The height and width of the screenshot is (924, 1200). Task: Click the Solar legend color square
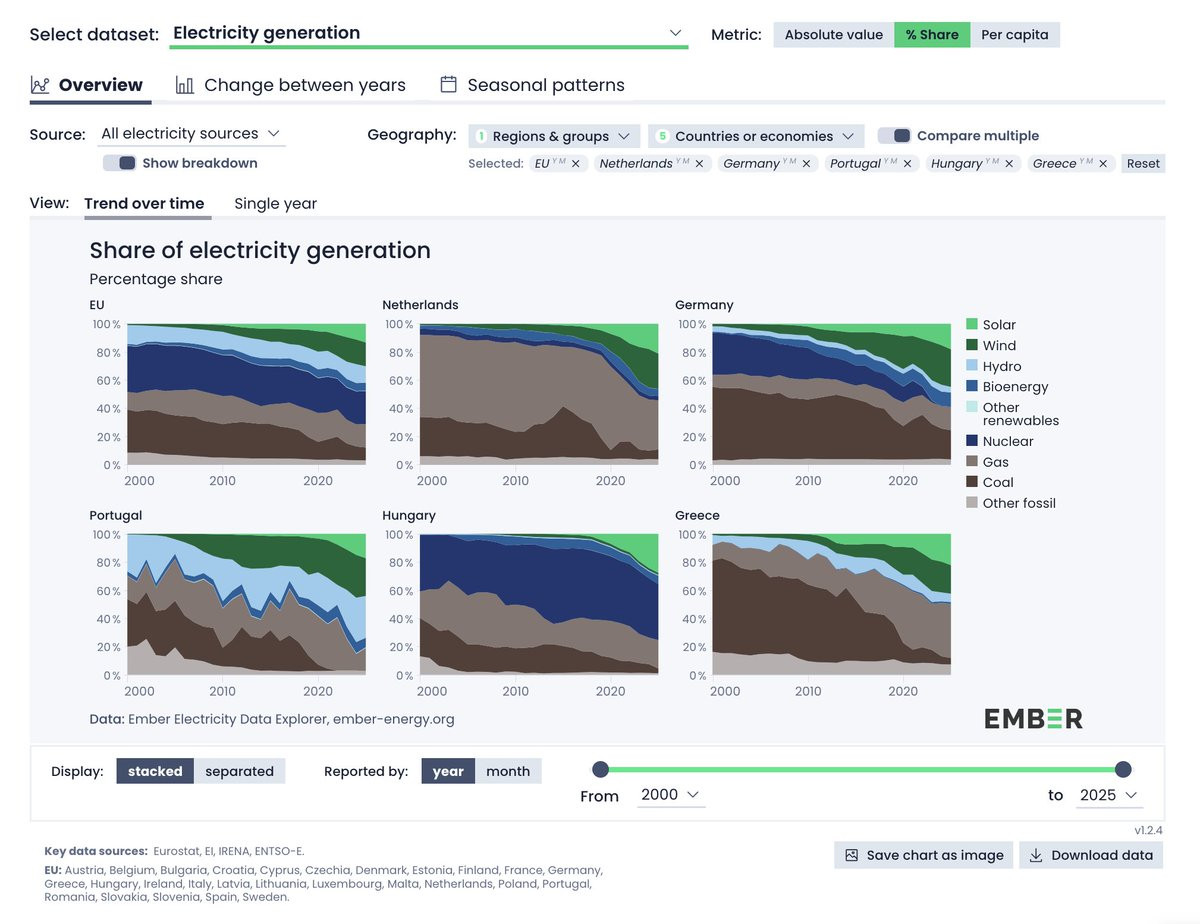pos(972,324)
